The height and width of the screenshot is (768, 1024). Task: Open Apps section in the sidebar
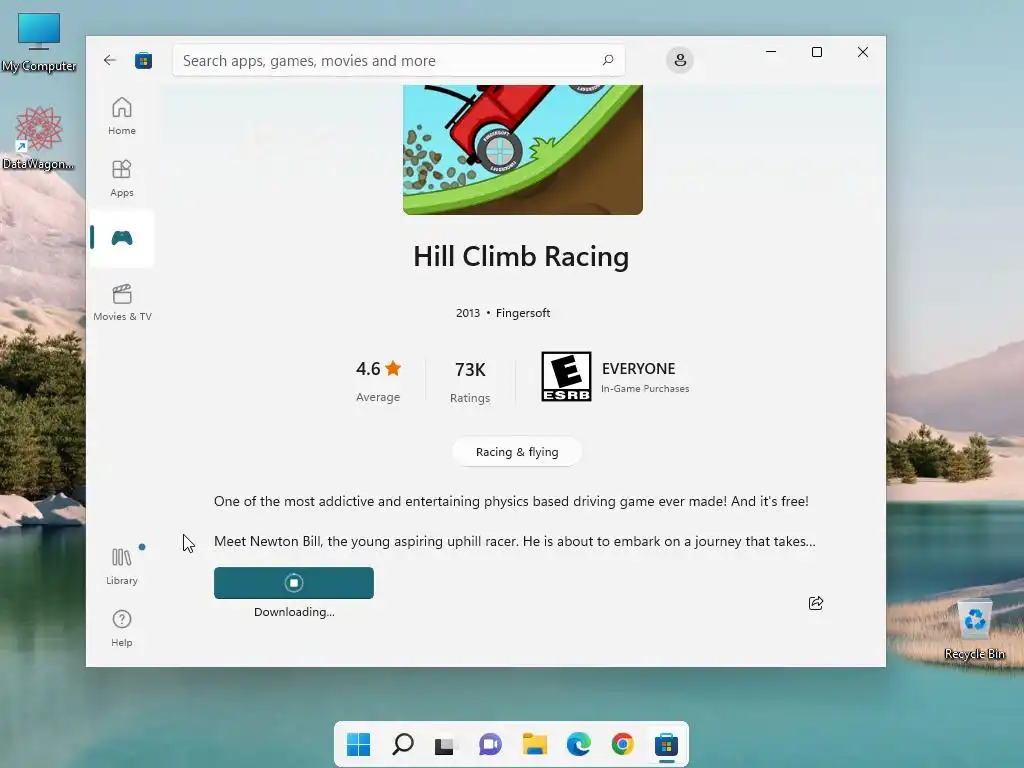coord(122,178)
